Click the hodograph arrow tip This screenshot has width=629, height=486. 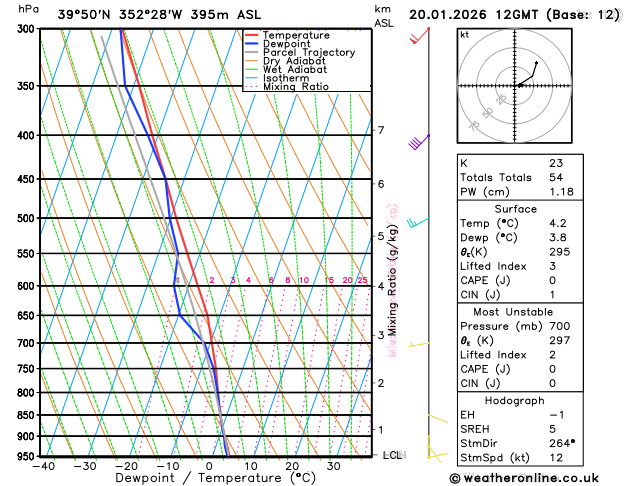[x=536, y=63]
